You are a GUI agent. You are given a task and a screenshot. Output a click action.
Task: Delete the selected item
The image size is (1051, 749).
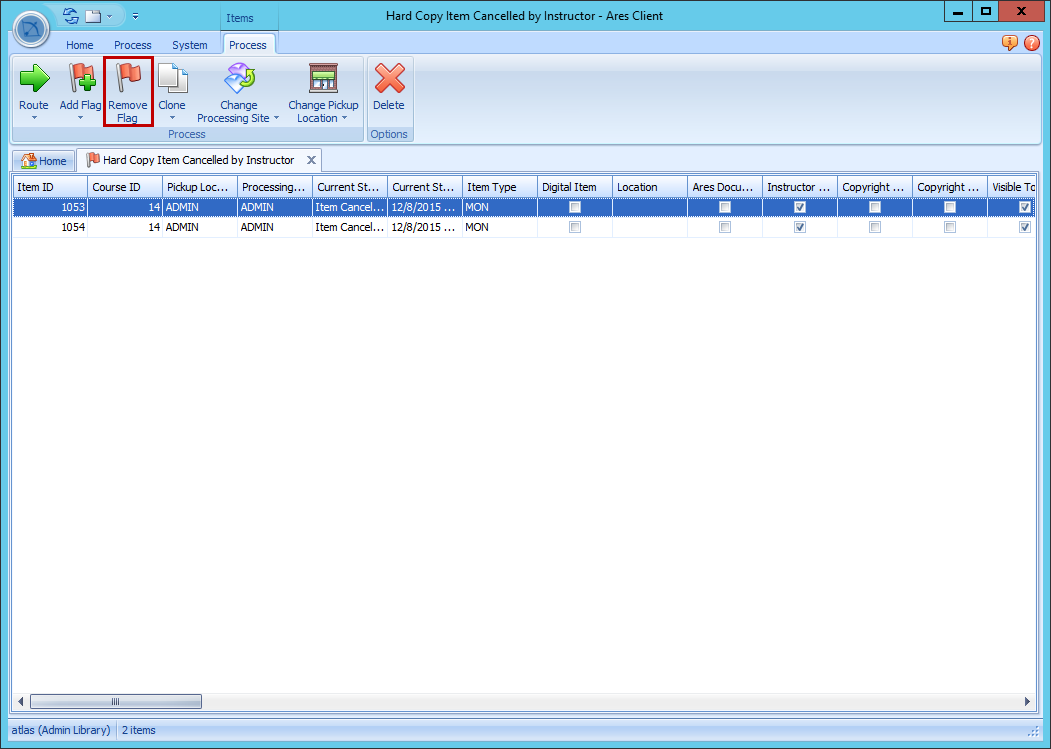[388, 90]
